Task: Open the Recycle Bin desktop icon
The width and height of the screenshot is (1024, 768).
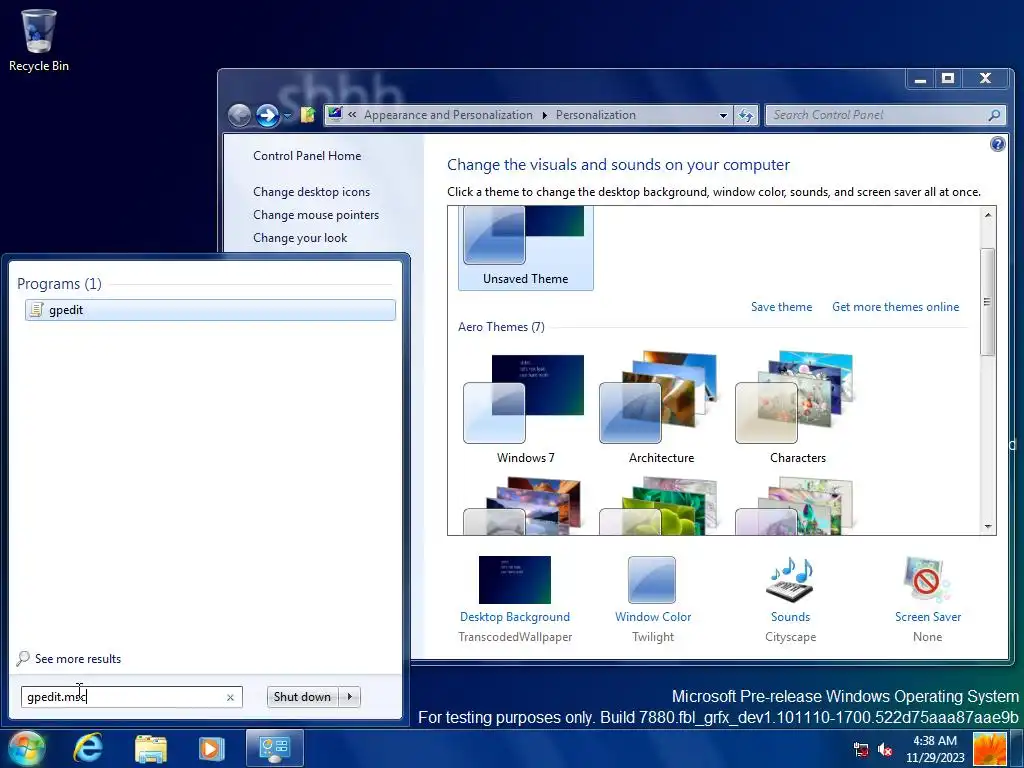Action: [x=39, y=39]
